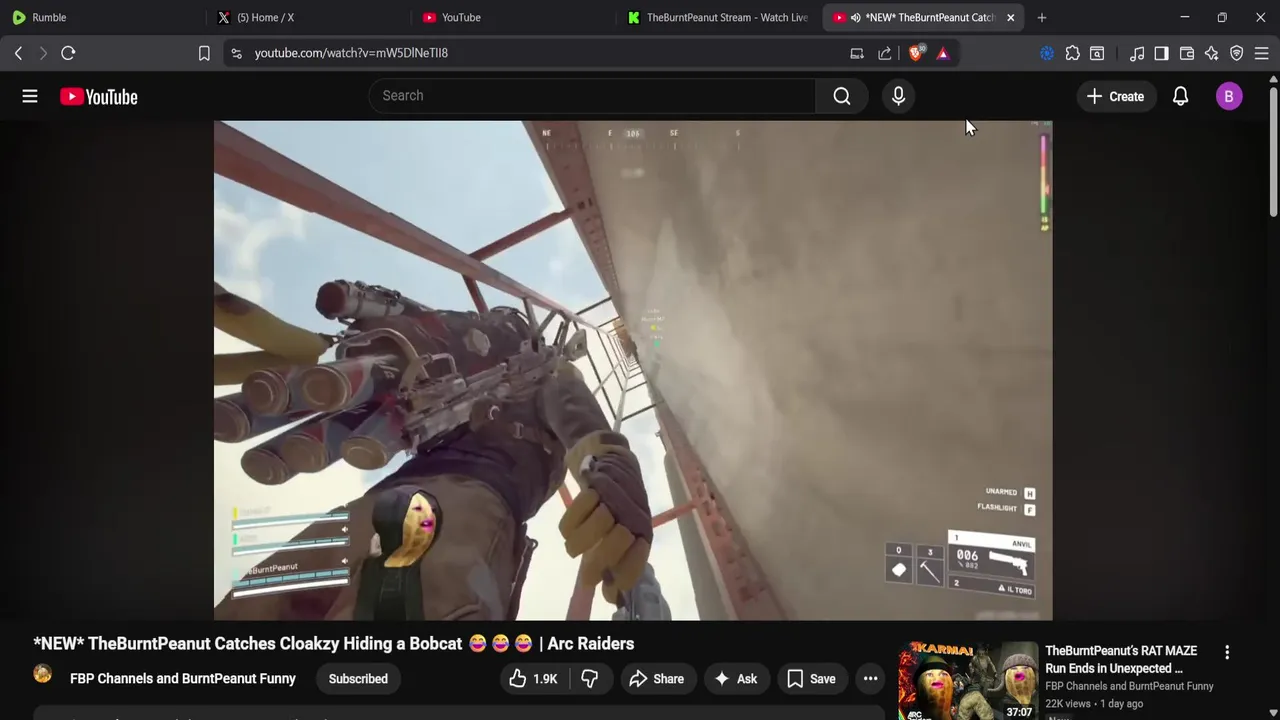The image size is (1280, 720).
Task: Go to YouTube home via the logo
Action: tap(98, 96)
